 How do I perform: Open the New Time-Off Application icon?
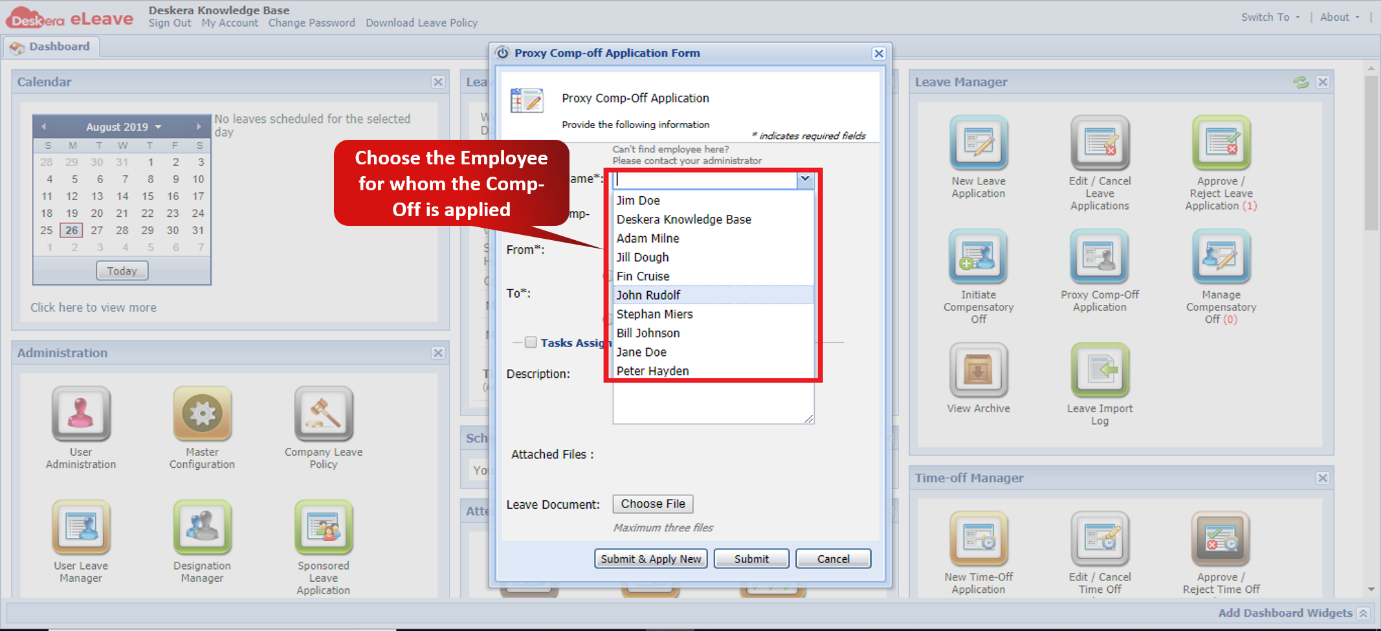coord(978,540)
